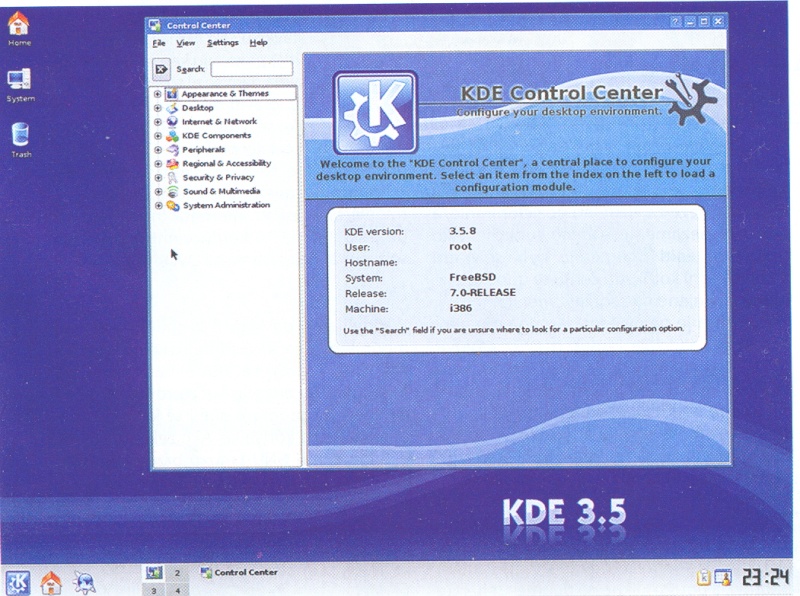Screen dimensions: 800x596
Task: Click the System Administration icon
Action: pos(173,205)
